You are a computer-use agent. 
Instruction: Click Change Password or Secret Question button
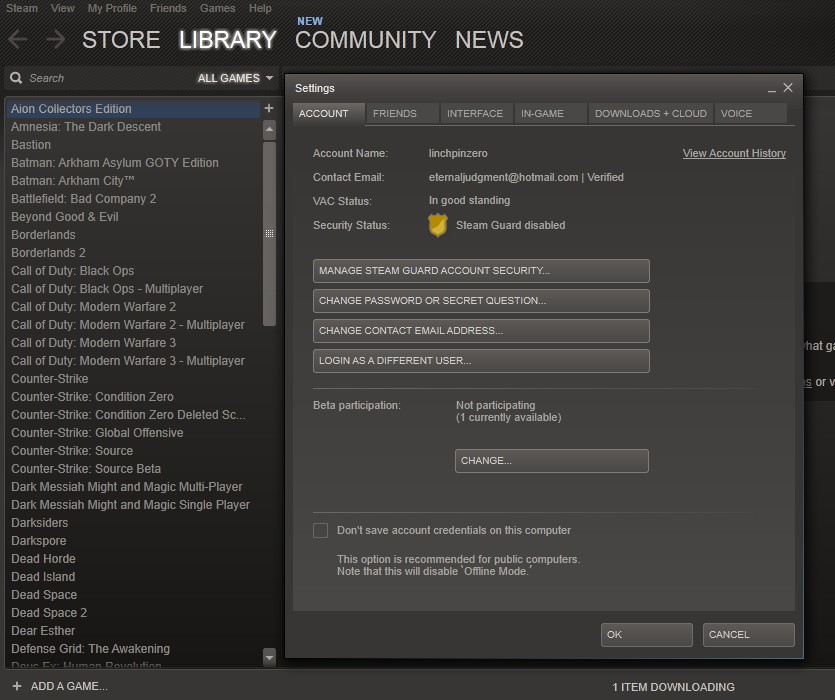click(481, 300)
